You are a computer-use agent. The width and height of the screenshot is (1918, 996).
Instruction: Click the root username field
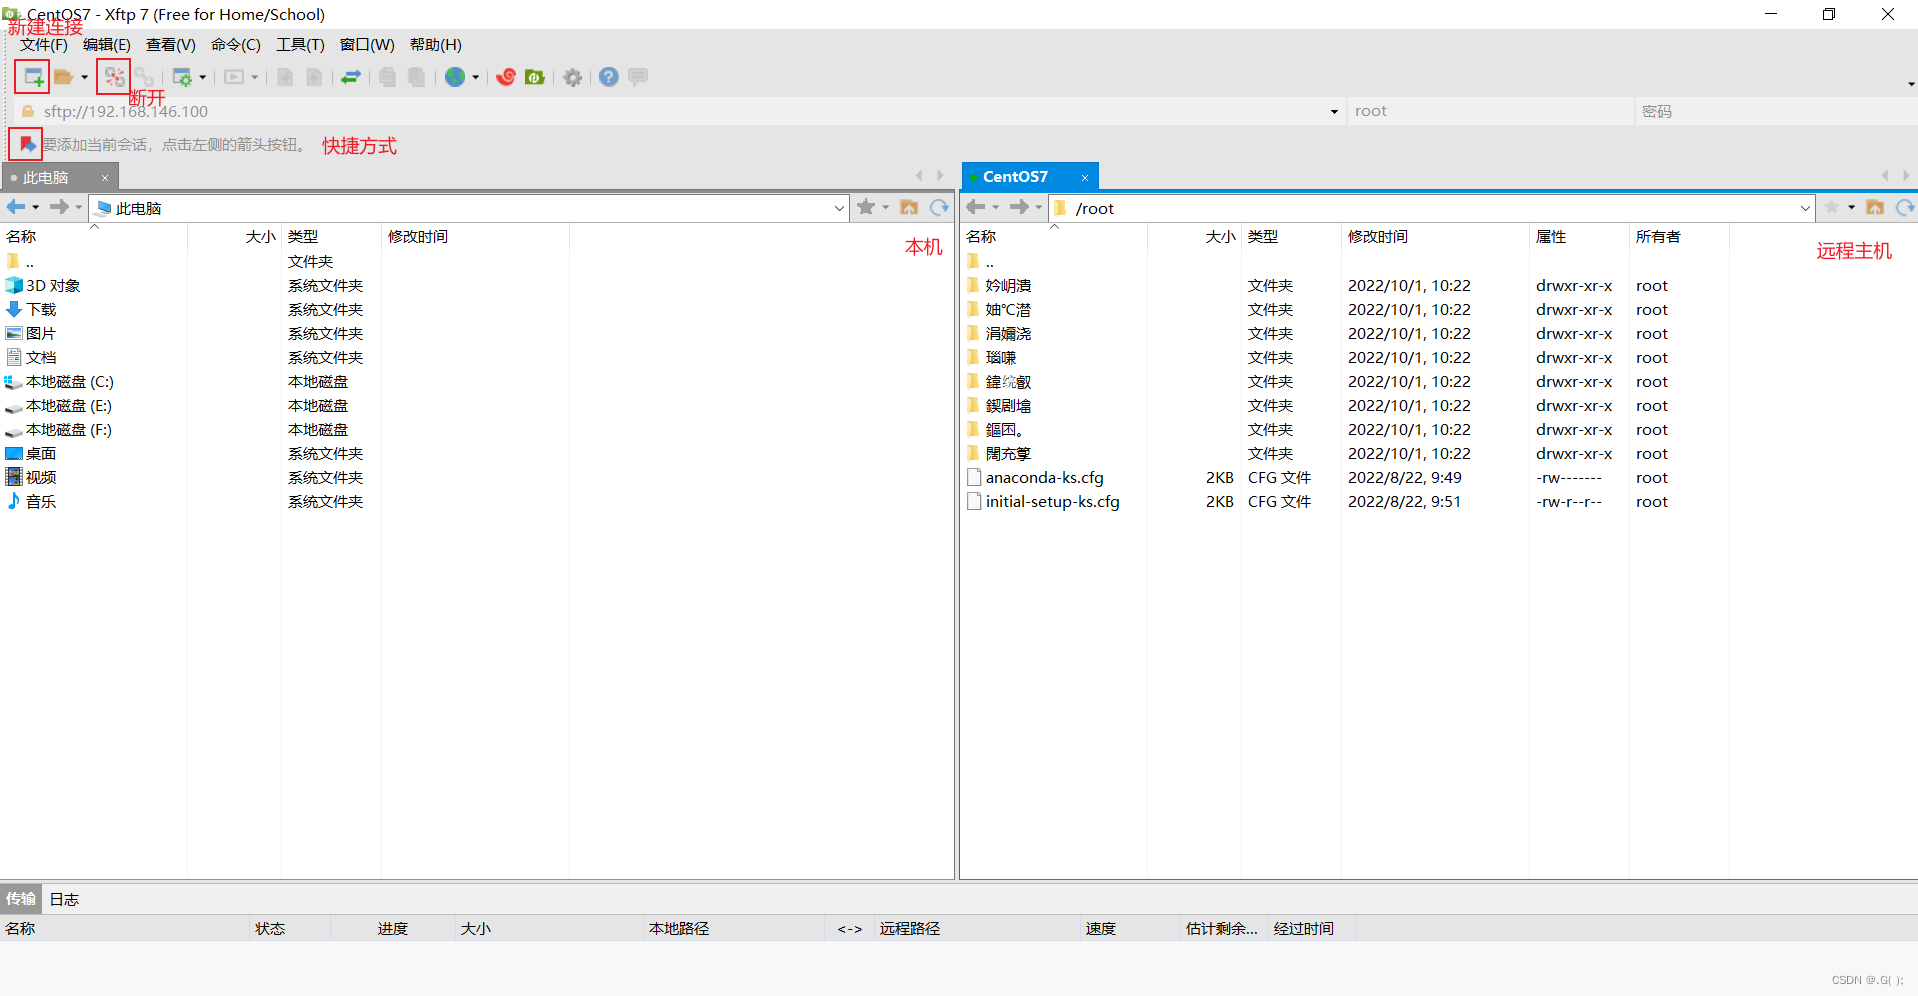click(x=1490, y=112)
